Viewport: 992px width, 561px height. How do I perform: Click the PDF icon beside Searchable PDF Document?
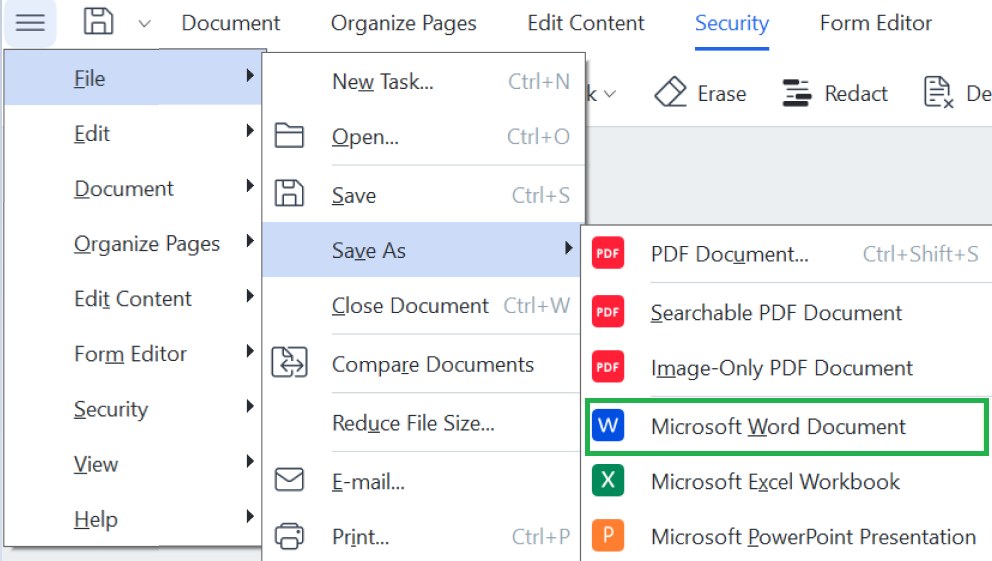pyautogui.click(x=608, y=311)
